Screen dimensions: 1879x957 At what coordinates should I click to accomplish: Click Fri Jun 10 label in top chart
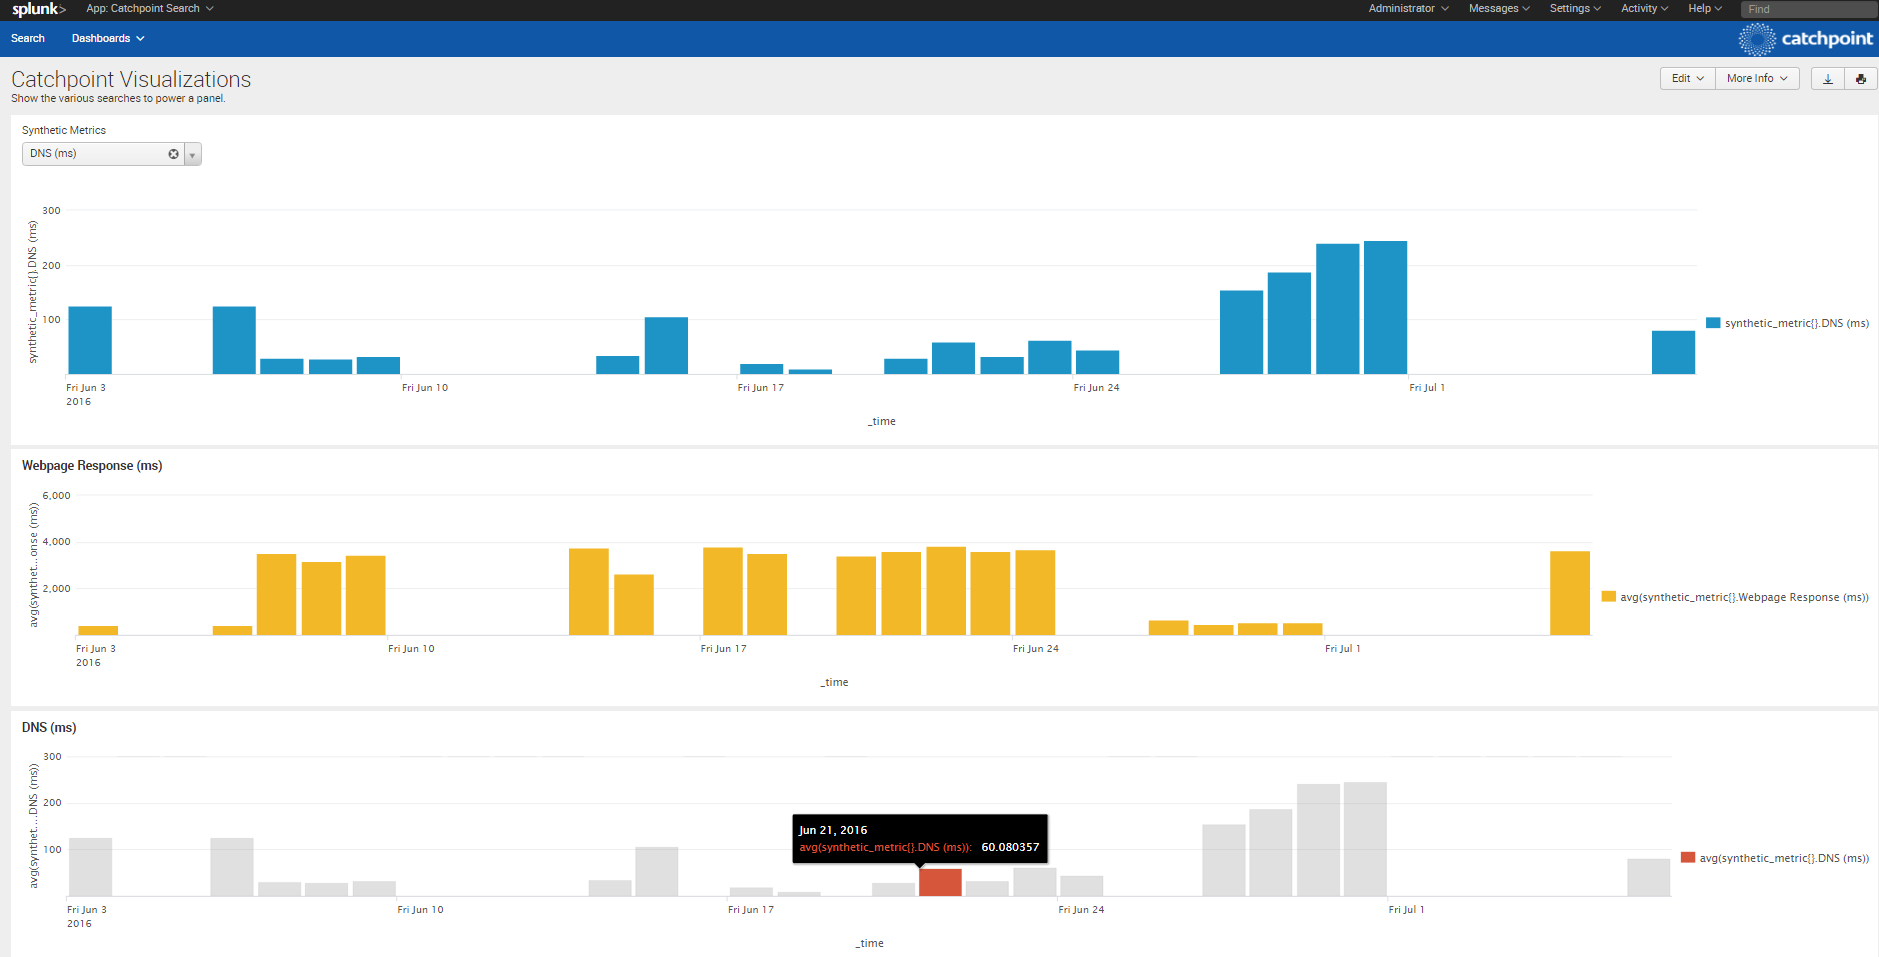point(425,388)
